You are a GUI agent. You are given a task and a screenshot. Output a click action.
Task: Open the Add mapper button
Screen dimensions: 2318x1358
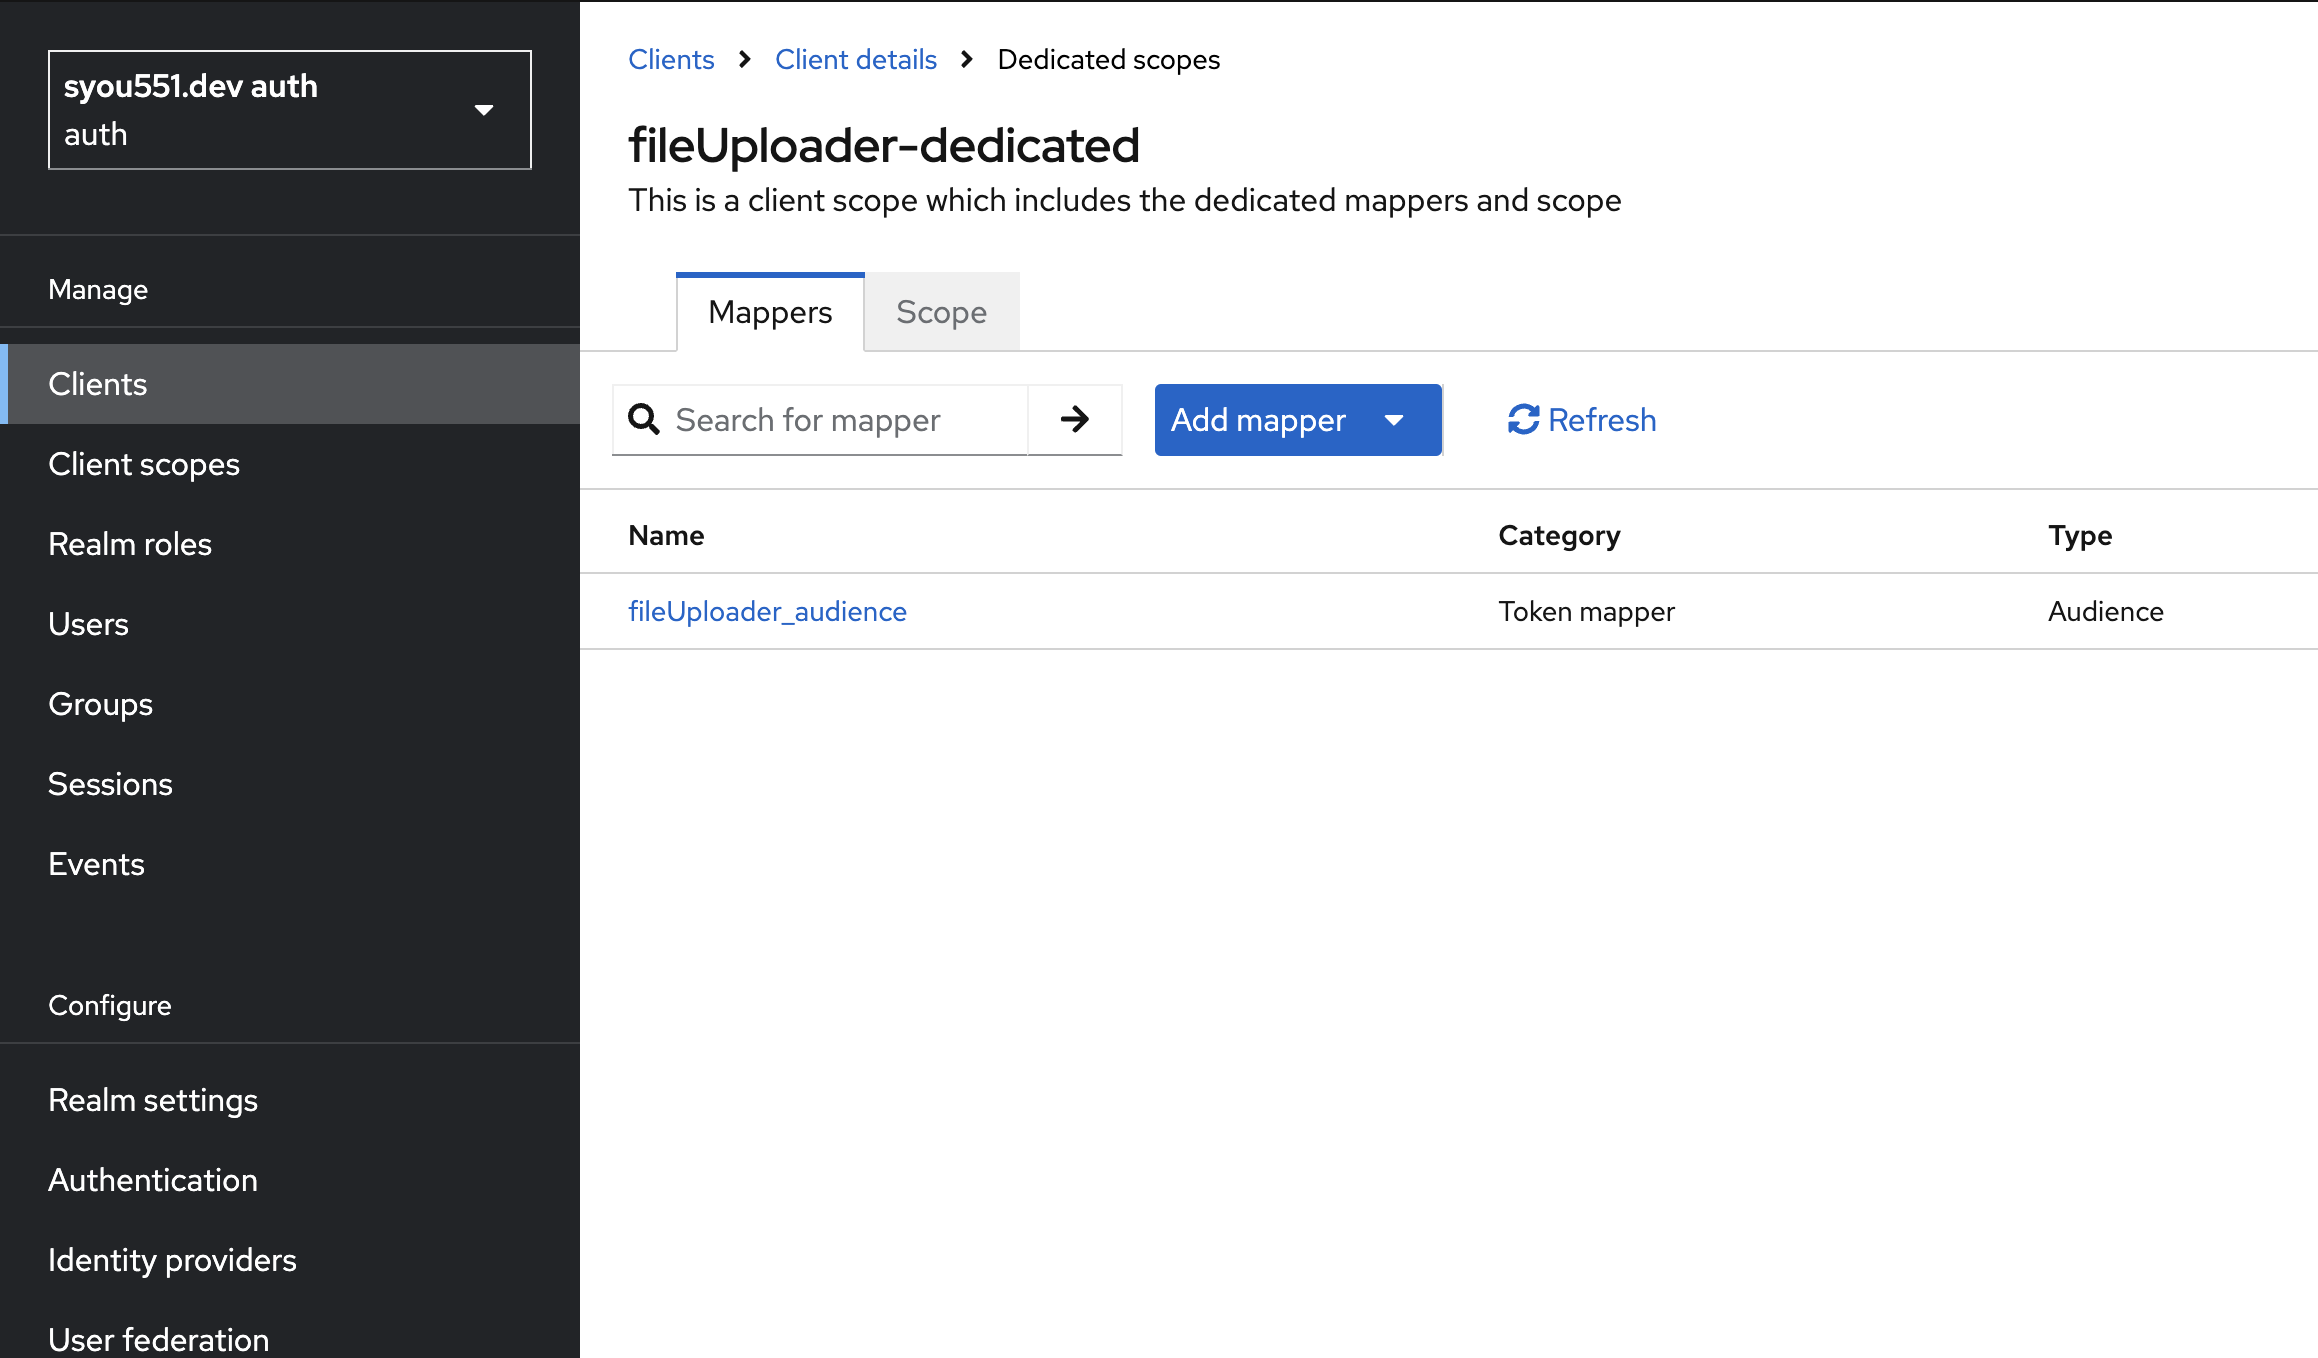(1258, 419)
